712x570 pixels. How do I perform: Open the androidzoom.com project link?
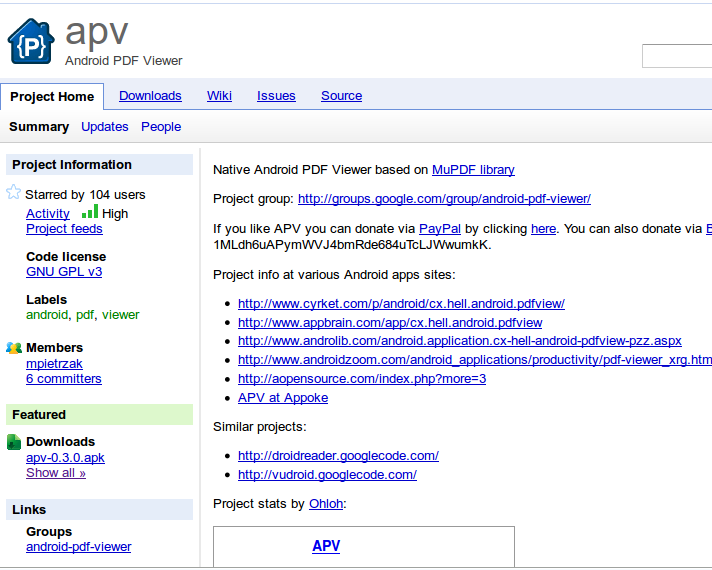click(x=475, y=360)
